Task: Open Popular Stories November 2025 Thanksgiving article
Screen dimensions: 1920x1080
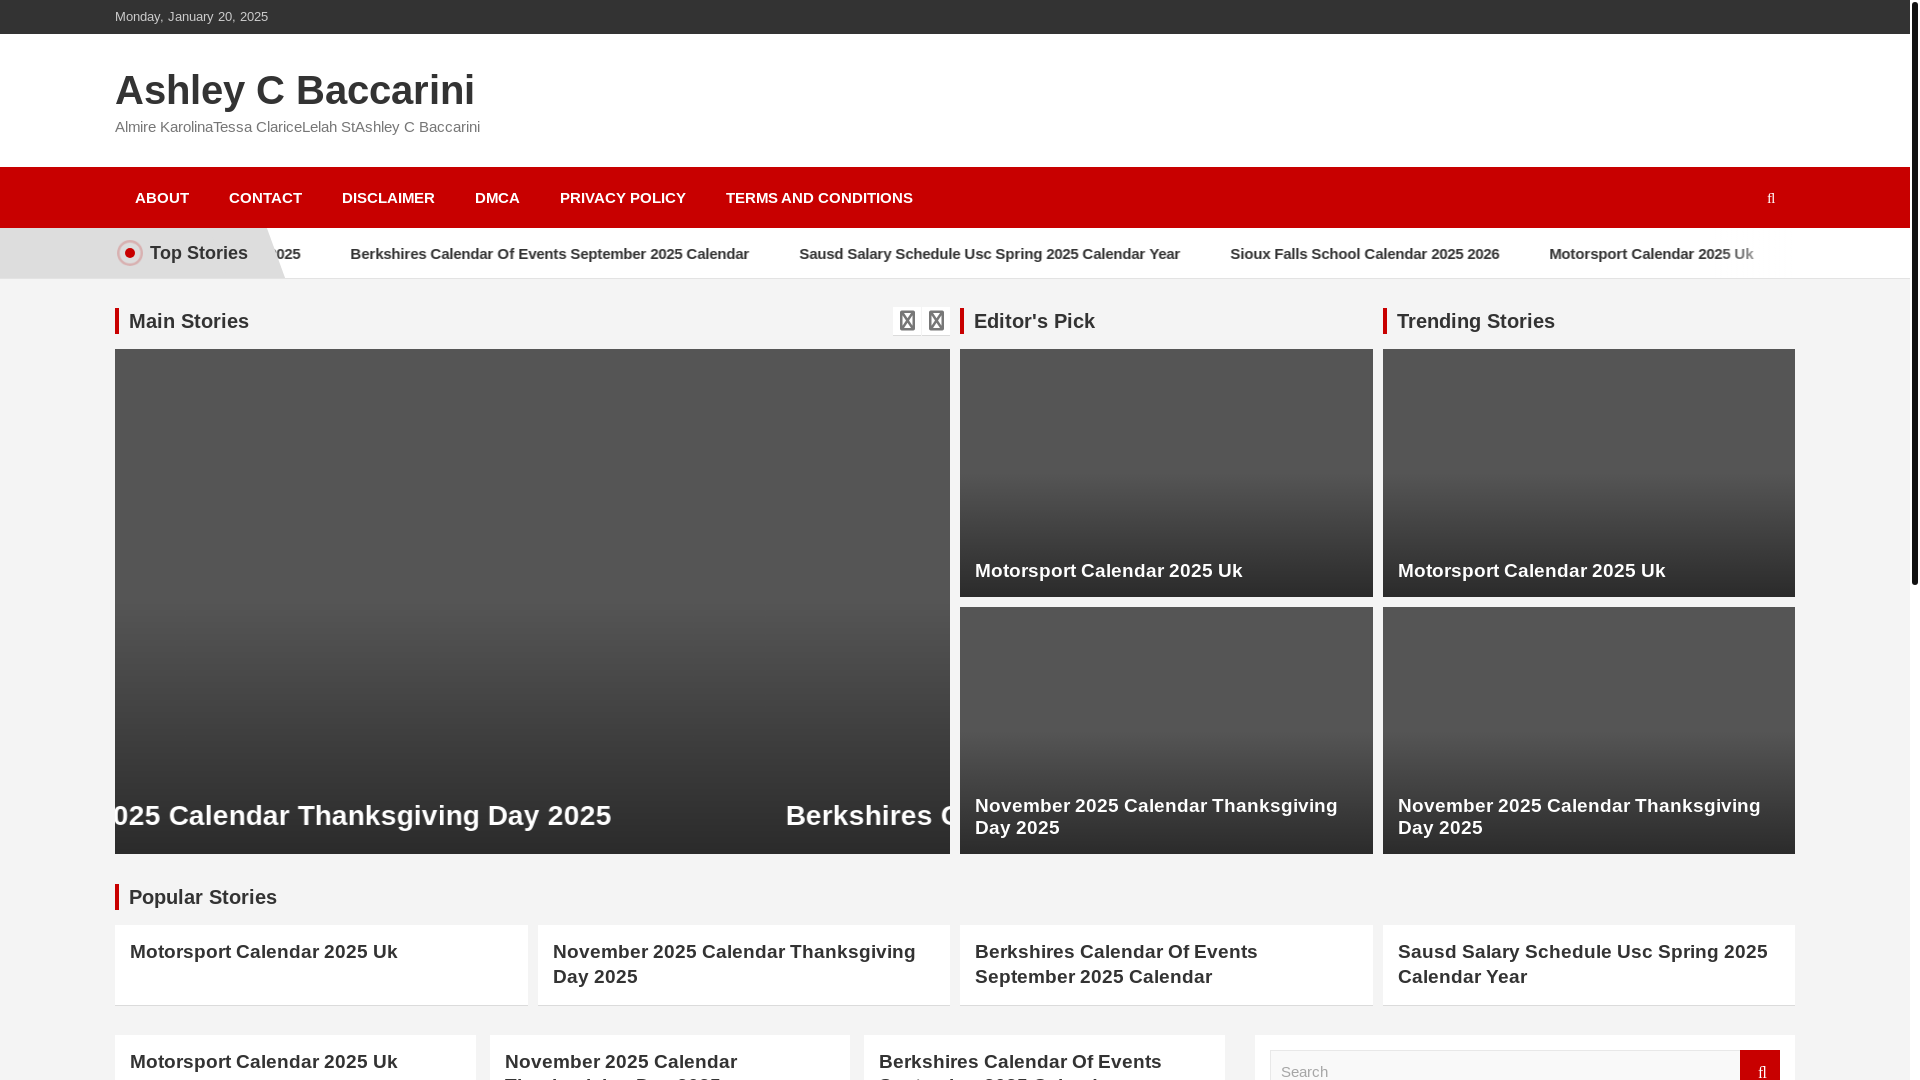Action: [x=734, y=964]
